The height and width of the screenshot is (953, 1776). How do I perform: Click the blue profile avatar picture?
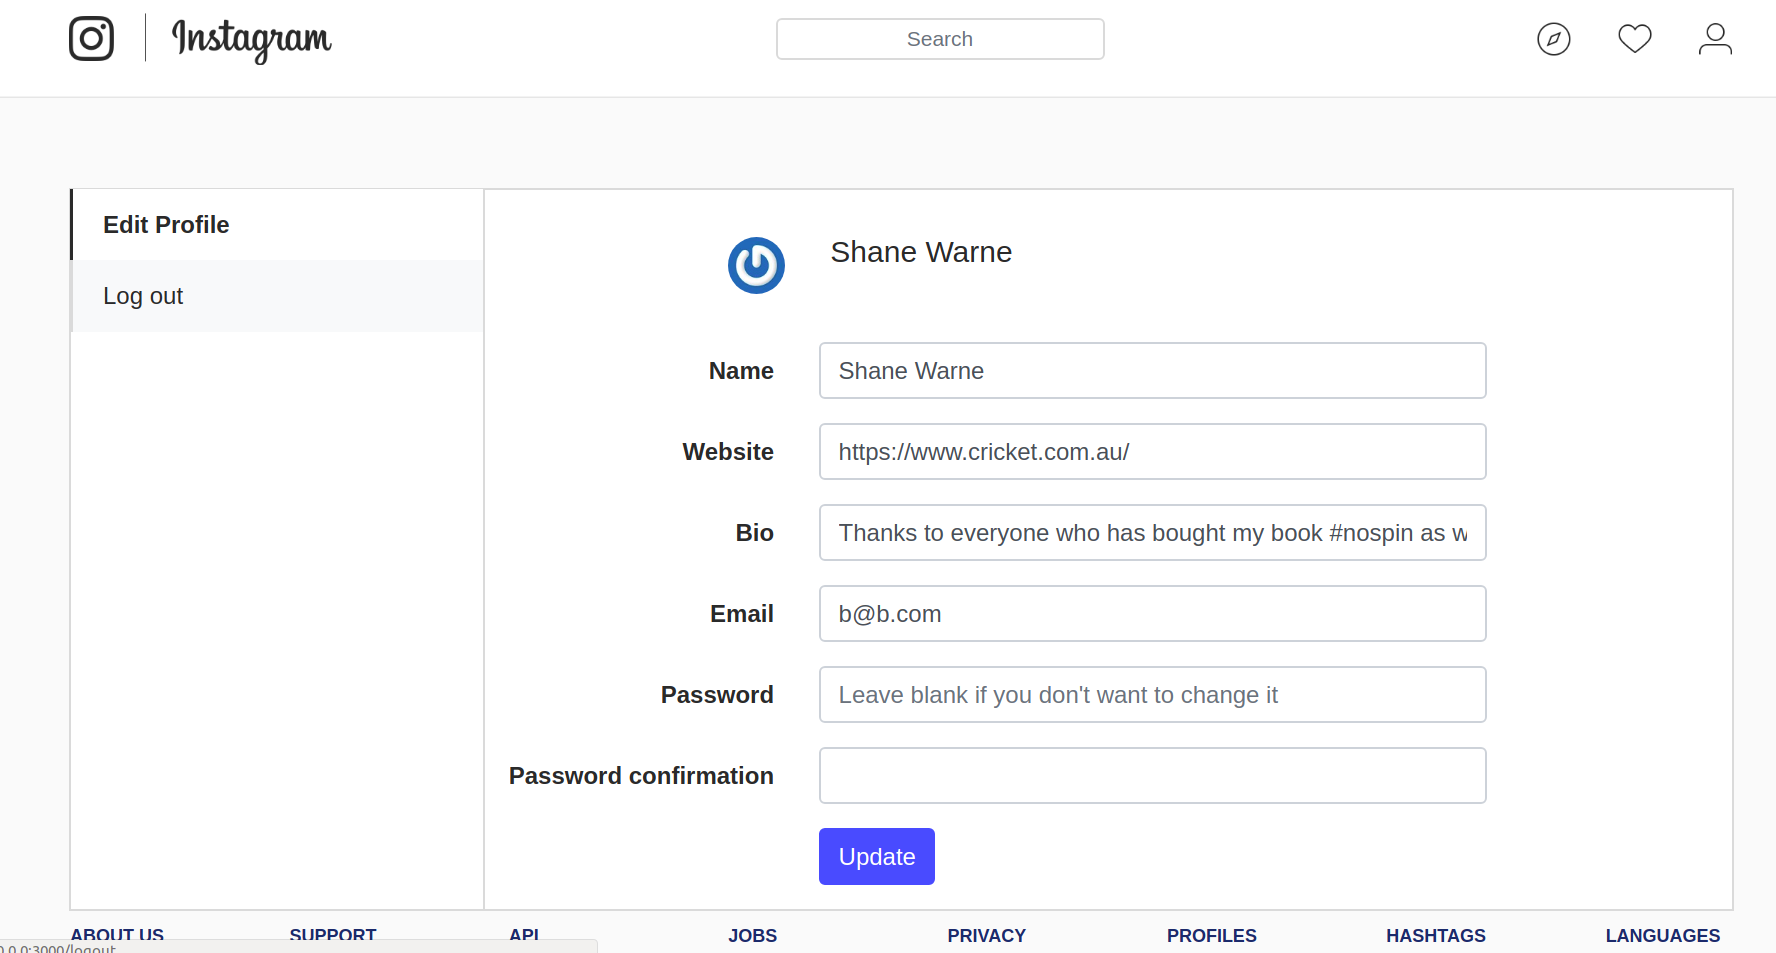[x=756, y=265]
